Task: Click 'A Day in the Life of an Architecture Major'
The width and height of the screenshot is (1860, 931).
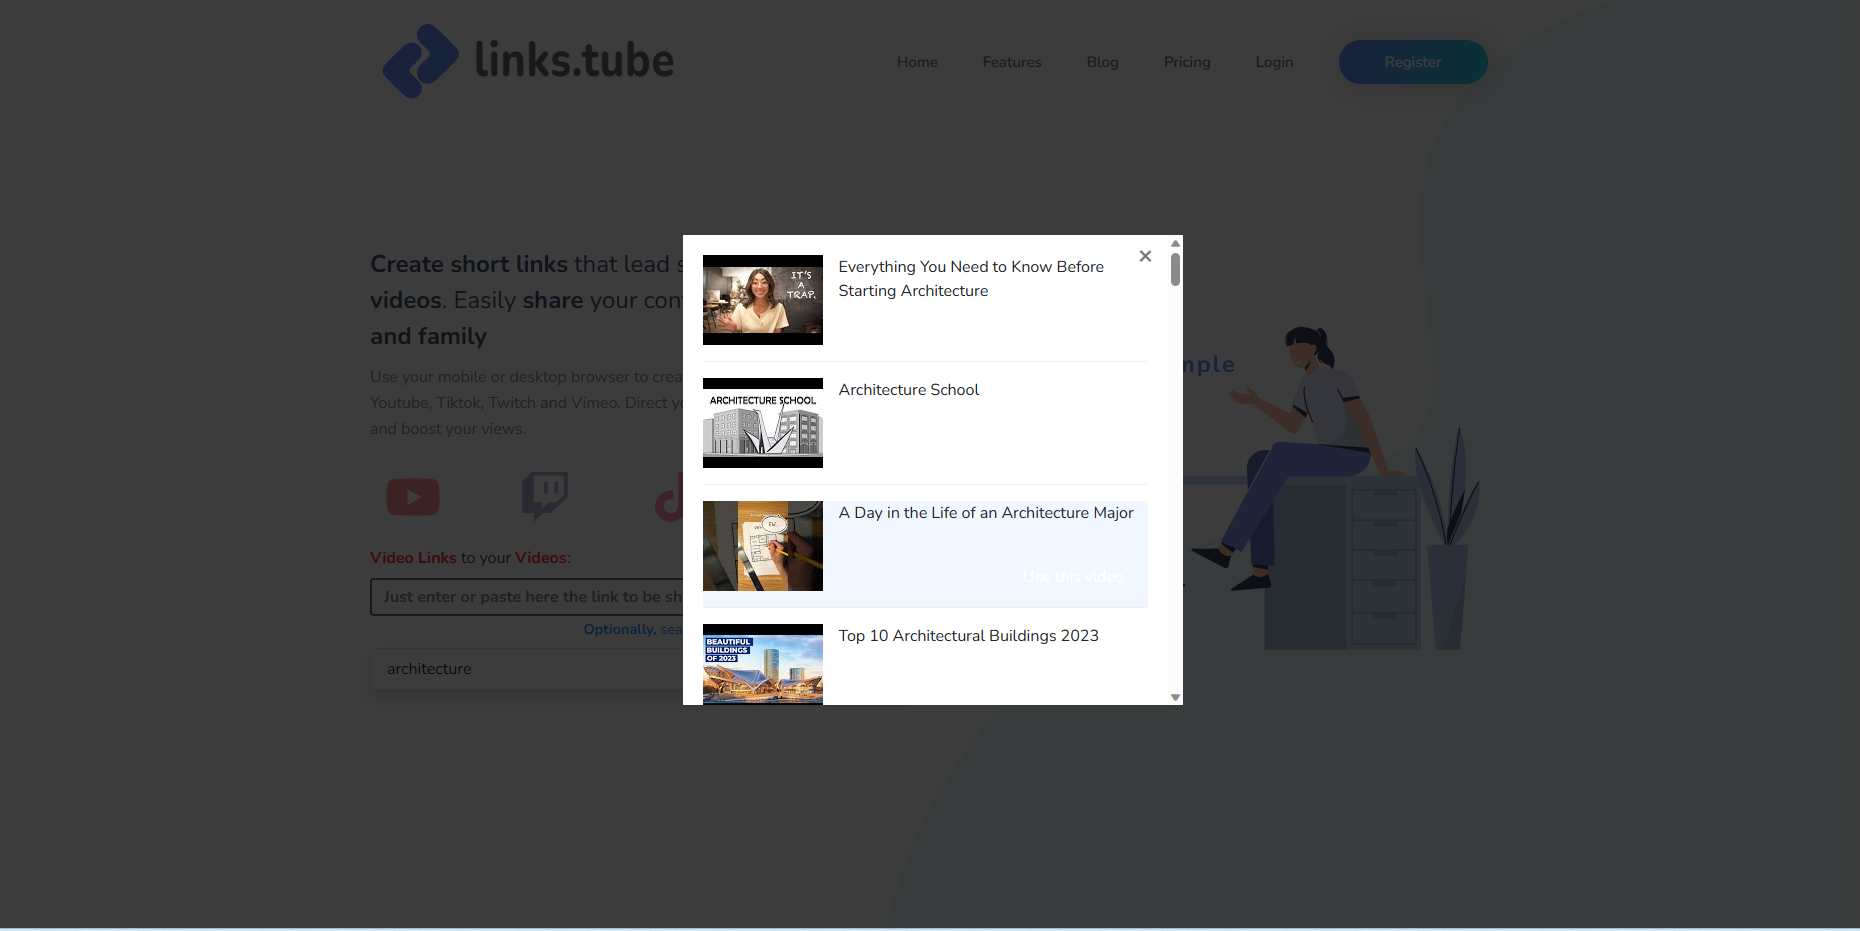Action: pyautogui.click(x=986, y=513)
